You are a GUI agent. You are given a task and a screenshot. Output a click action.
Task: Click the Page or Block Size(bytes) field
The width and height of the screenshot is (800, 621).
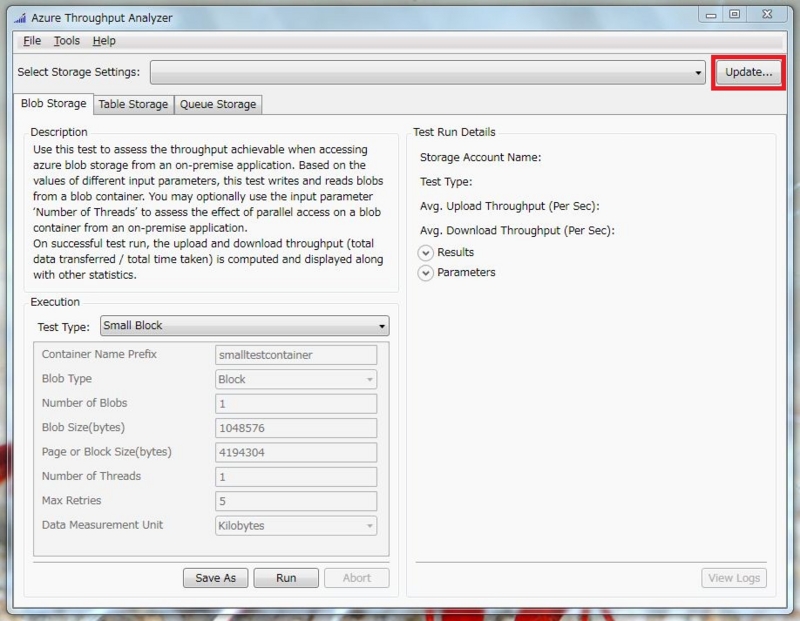[296, 453]
